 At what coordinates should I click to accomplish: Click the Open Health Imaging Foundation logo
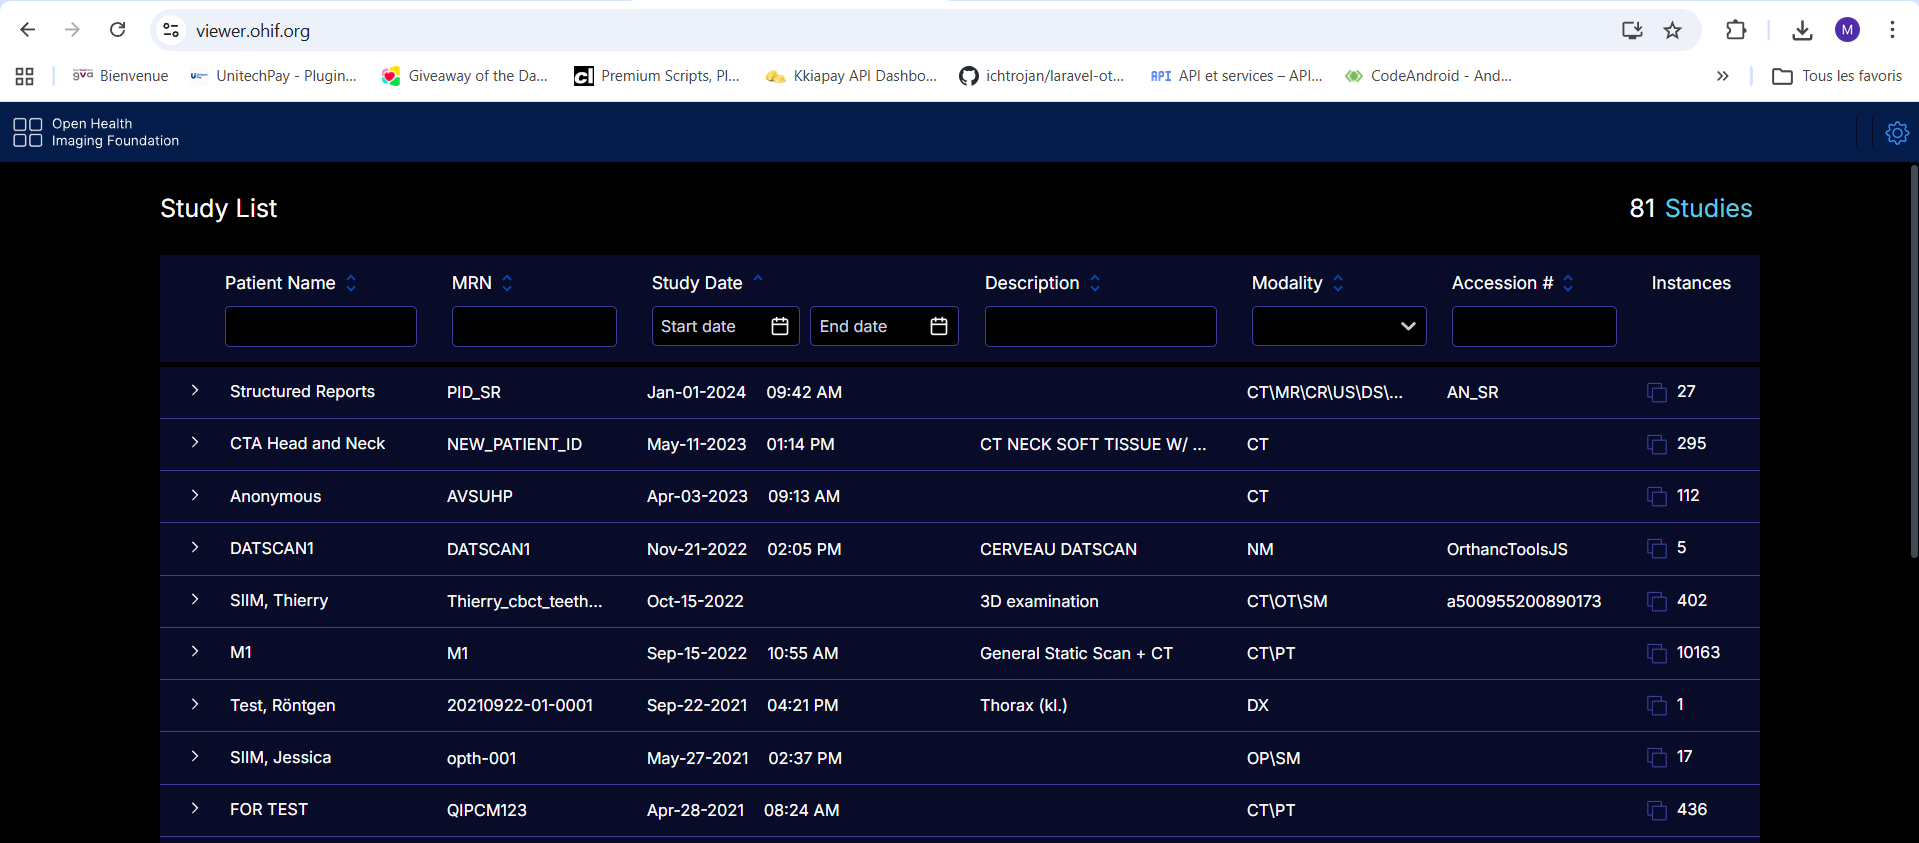pos(96,132)
